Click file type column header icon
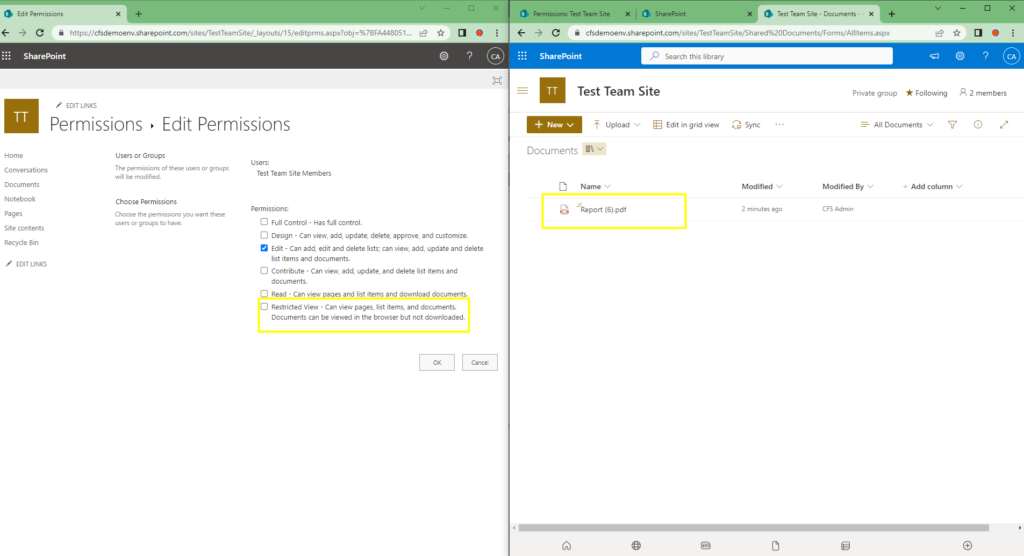The width and height of the screenshot is (1024, 556). [563, 186]
